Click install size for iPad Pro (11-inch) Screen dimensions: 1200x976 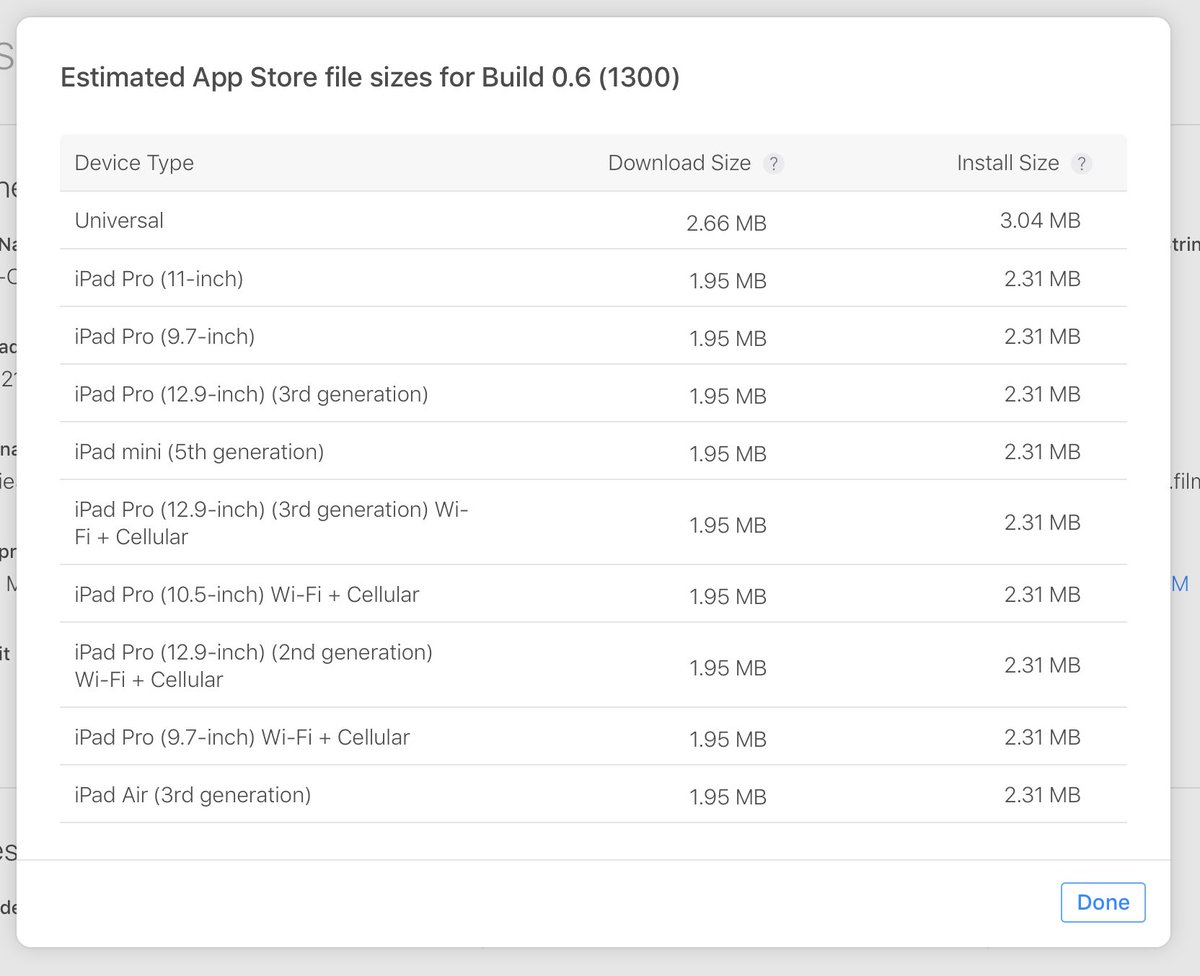1042,279
